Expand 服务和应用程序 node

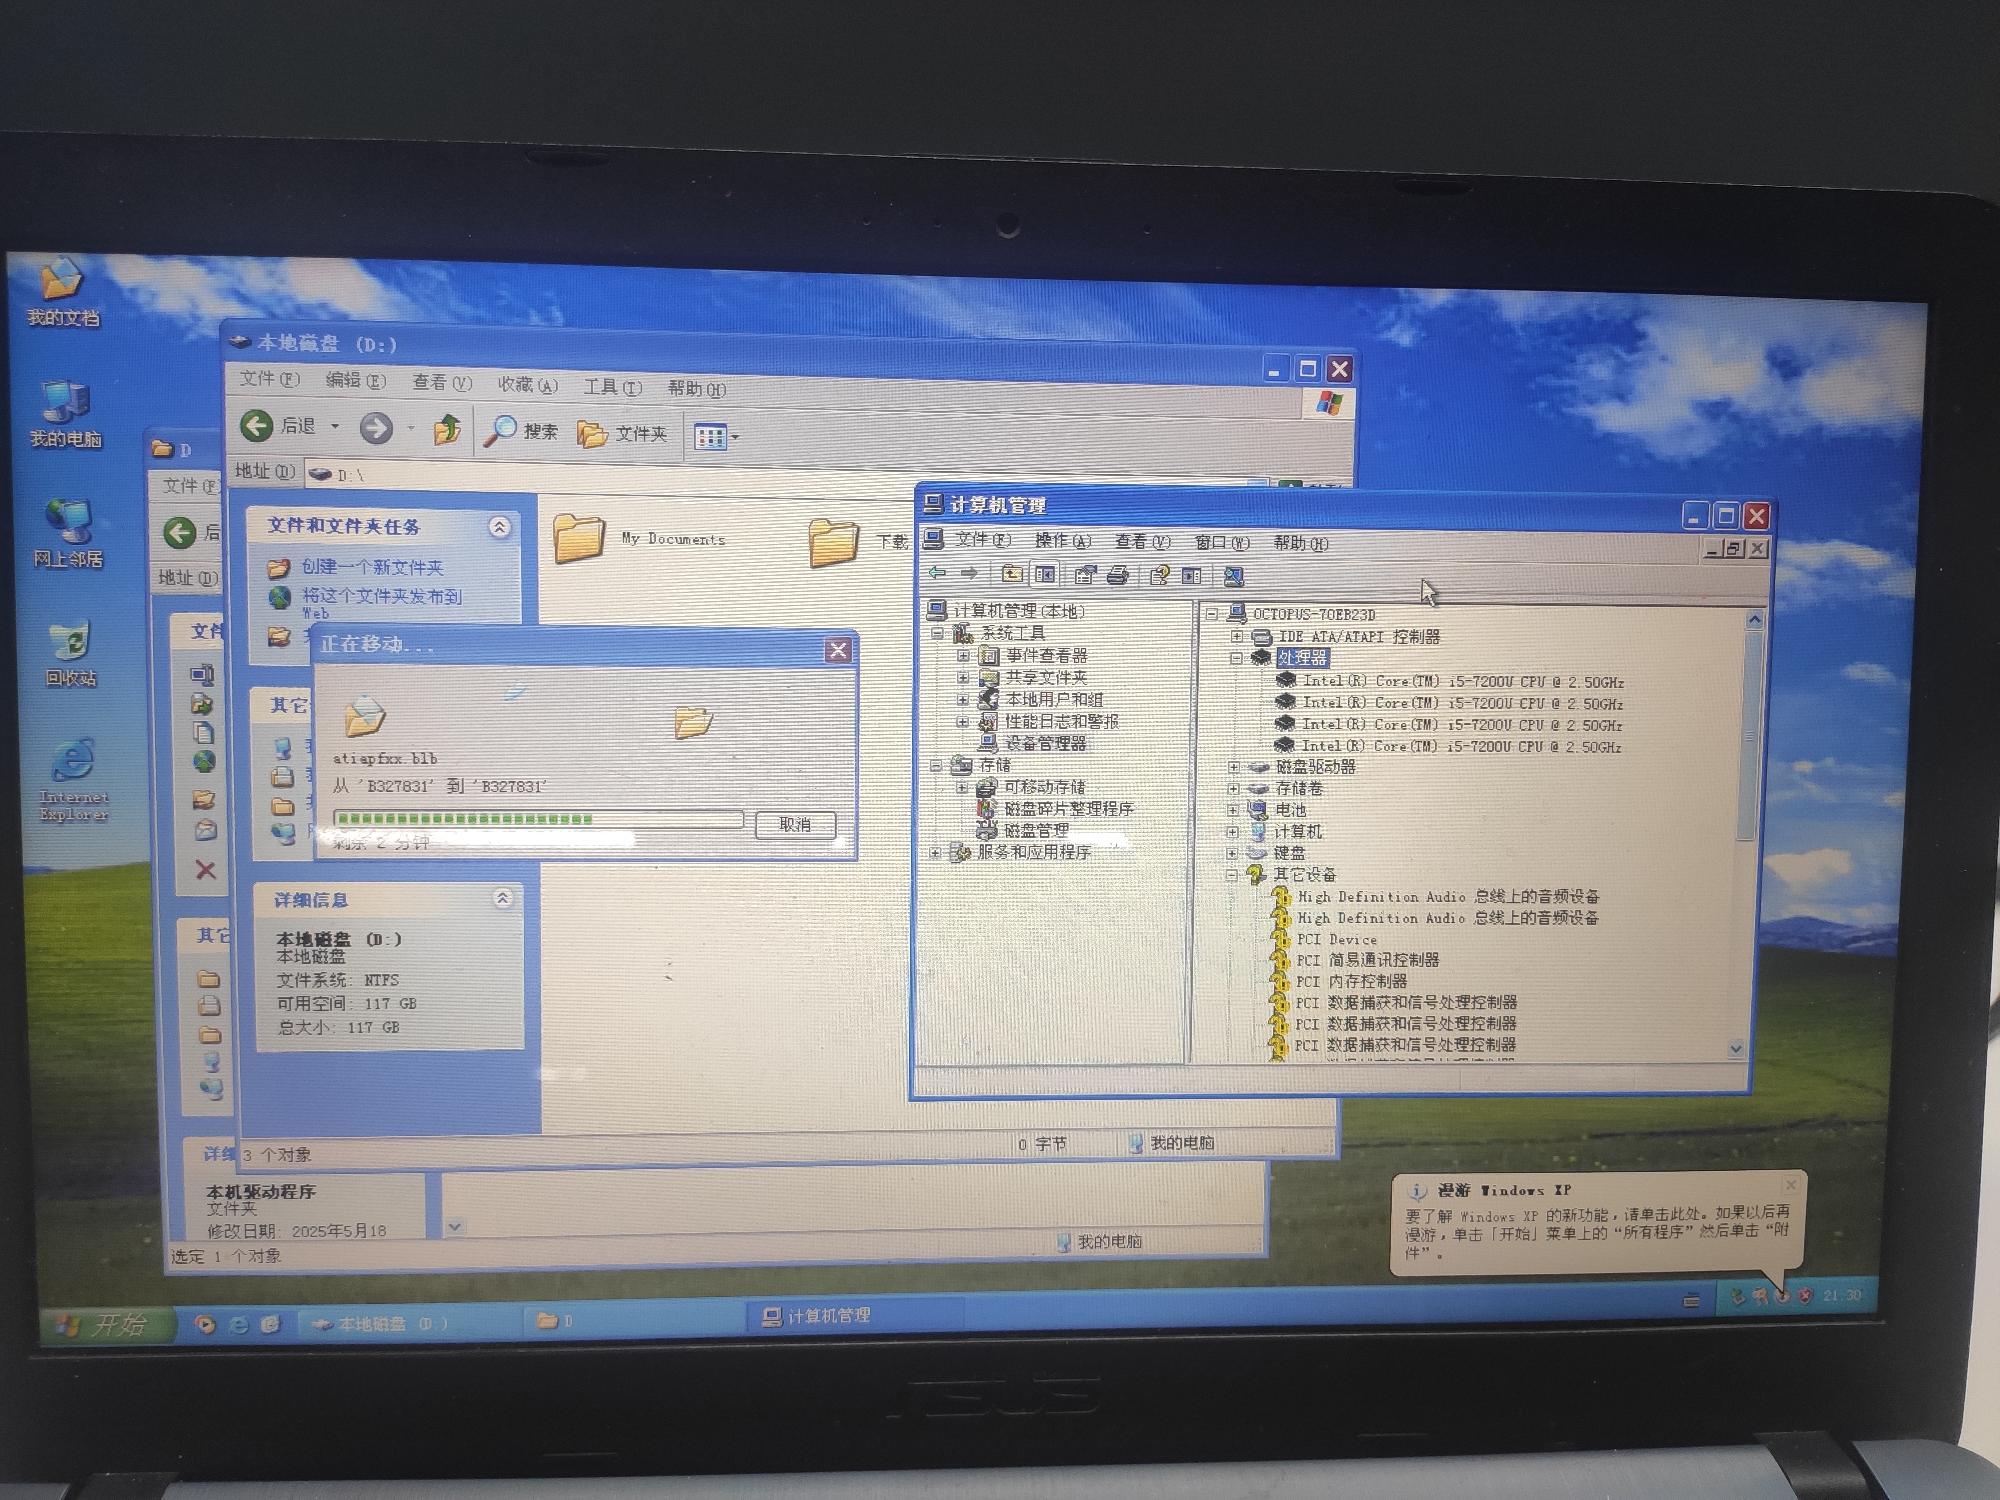pyautogui.click(x=936, y=853)
